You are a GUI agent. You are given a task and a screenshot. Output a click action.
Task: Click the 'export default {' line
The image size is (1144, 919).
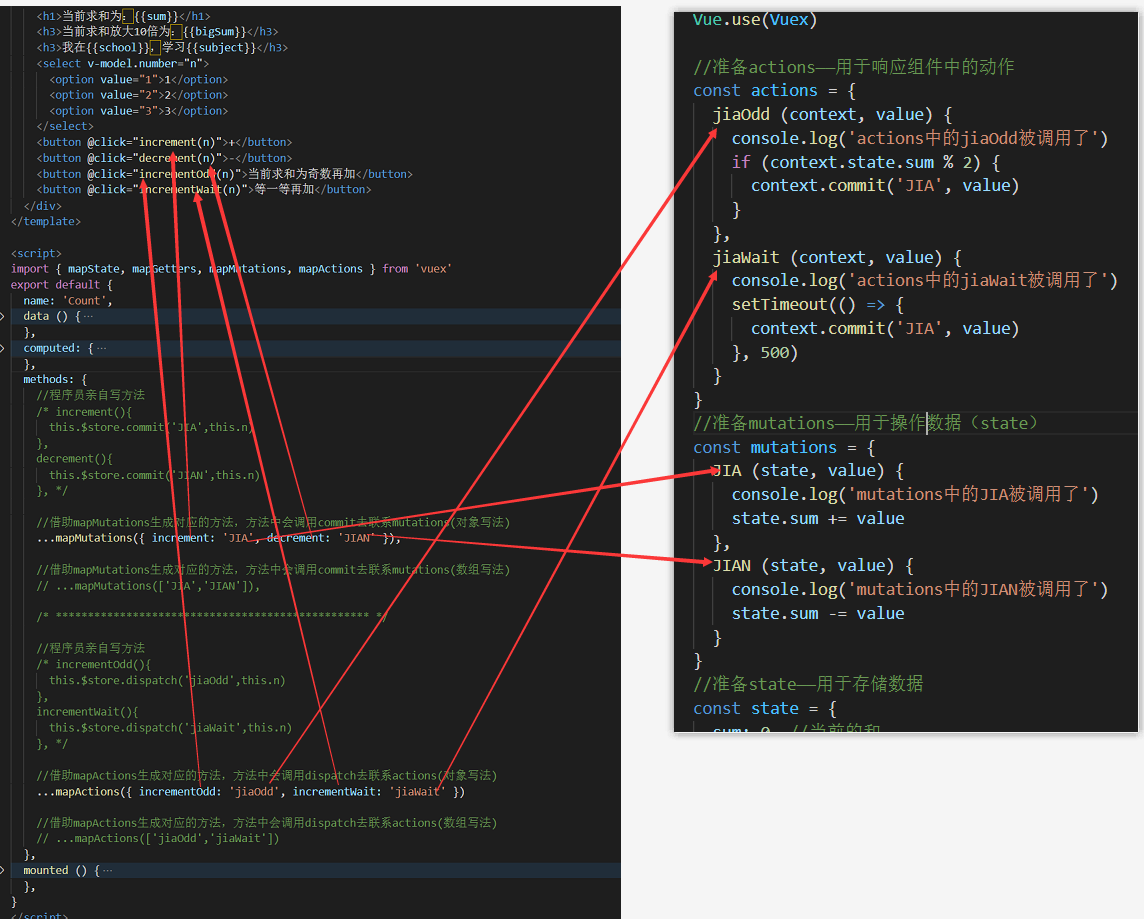point(62,284)
